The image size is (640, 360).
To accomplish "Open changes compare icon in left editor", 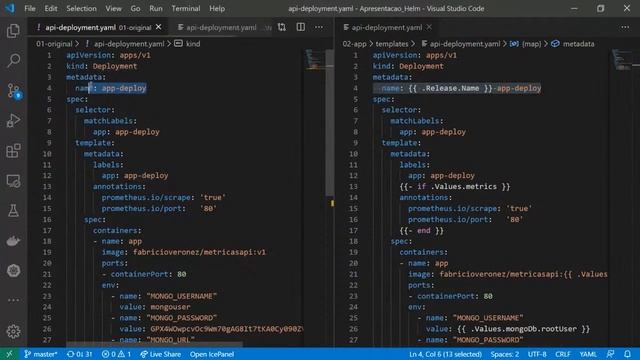I will [x=282, y=27].
